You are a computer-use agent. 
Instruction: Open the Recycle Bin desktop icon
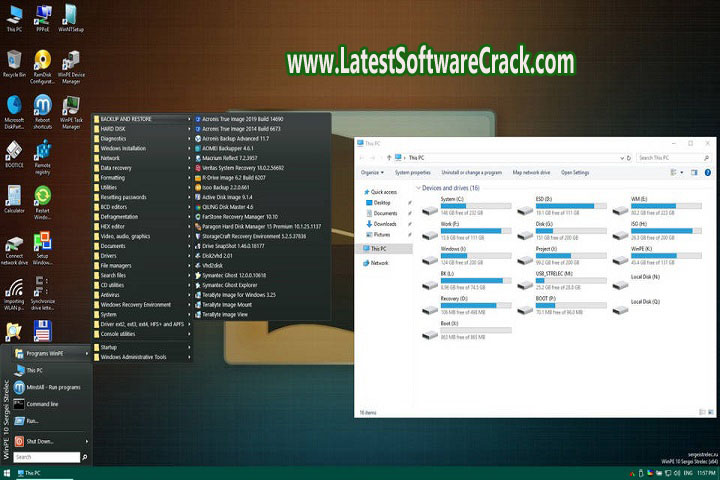pos(14,64)
